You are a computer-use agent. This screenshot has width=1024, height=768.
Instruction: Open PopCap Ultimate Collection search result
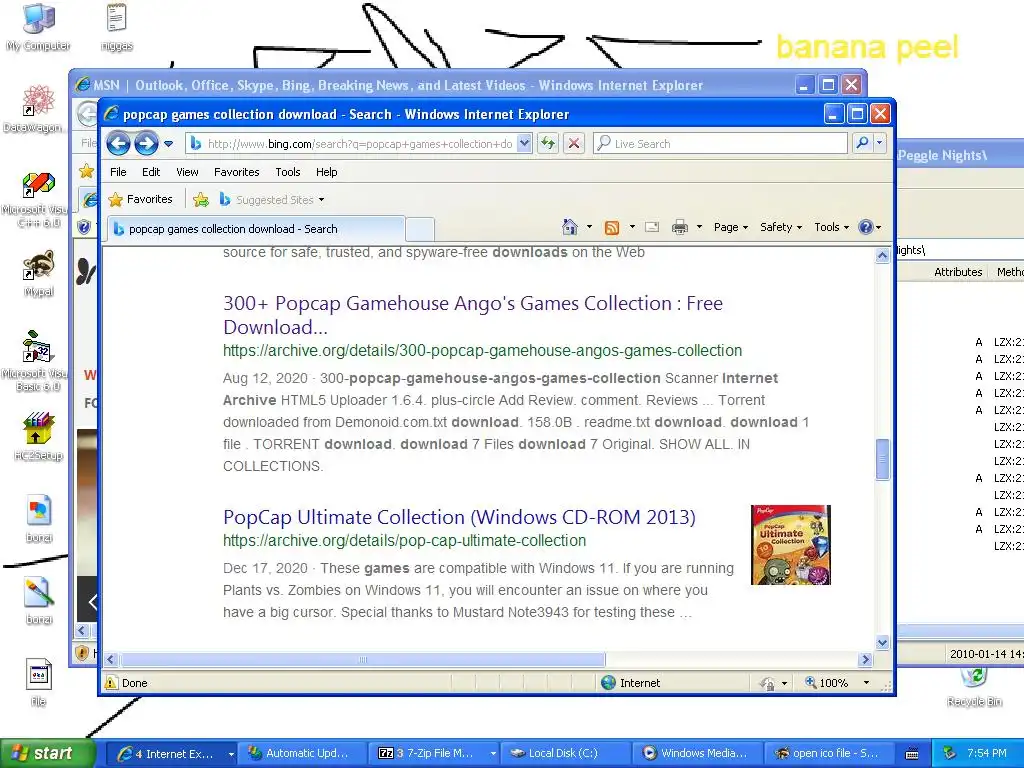[459, 517]
